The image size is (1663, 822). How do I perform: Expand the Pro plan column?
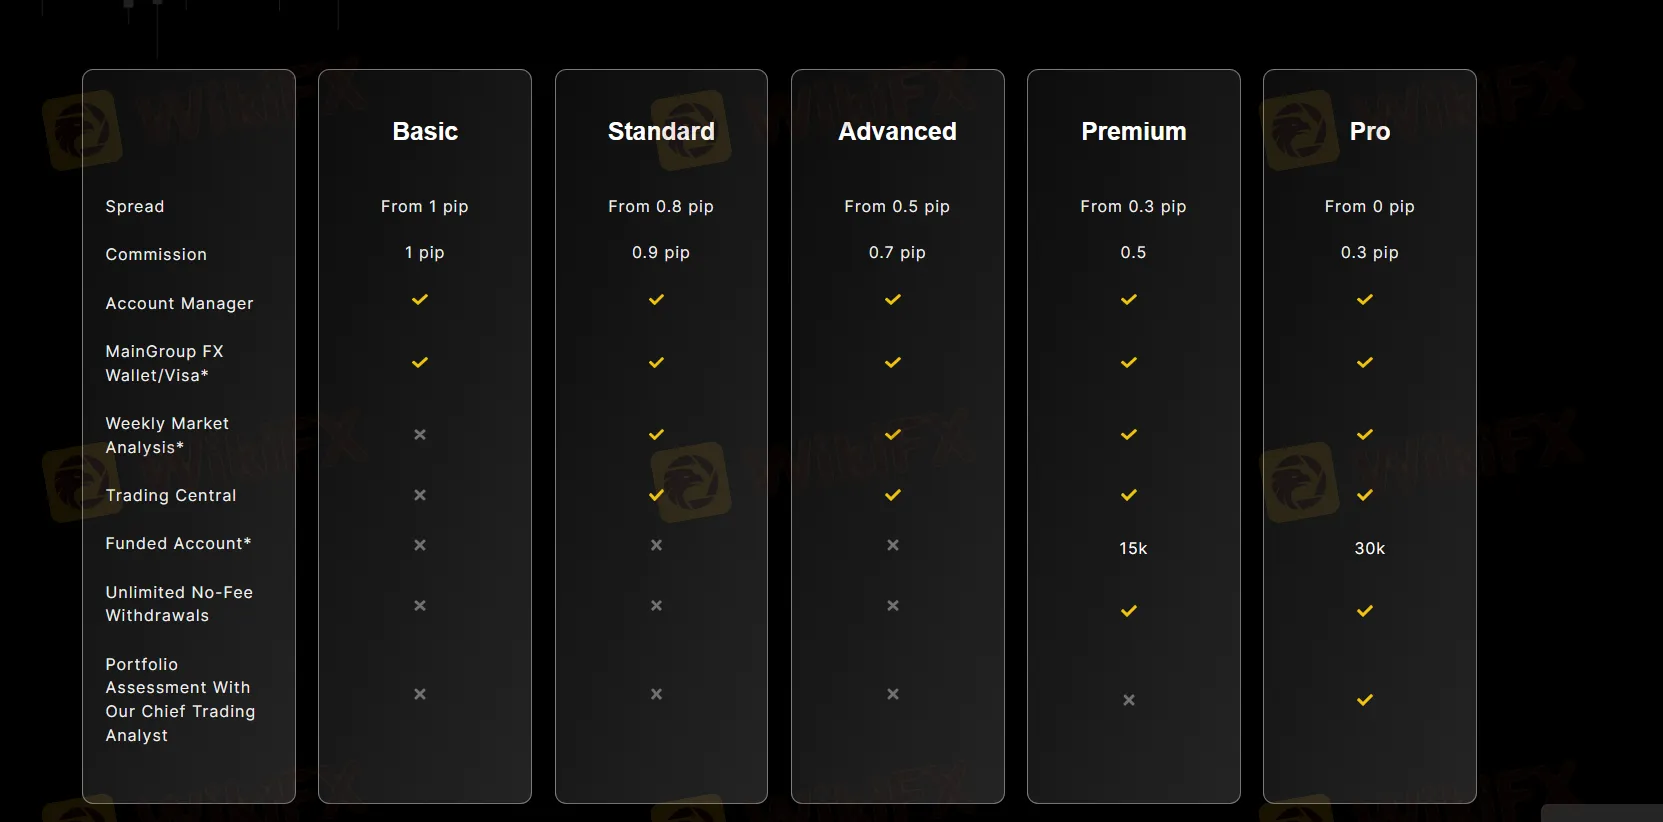tap(1369, 131)
